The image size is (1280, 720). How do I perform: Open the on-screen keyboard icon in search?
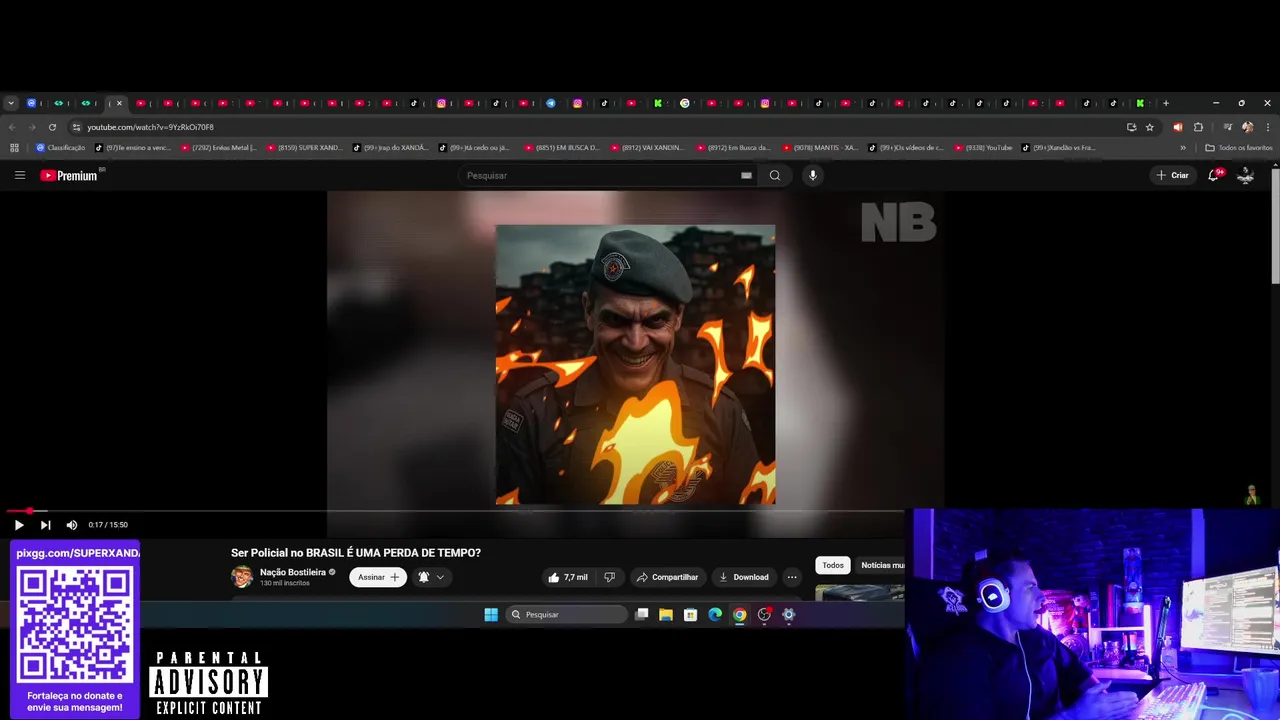(x=746, y=175)
